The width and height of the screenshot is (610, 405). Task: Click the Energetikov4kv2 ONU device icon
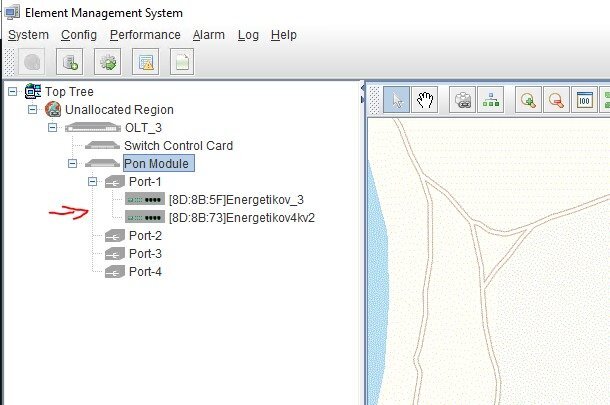[x=145, y=217]
